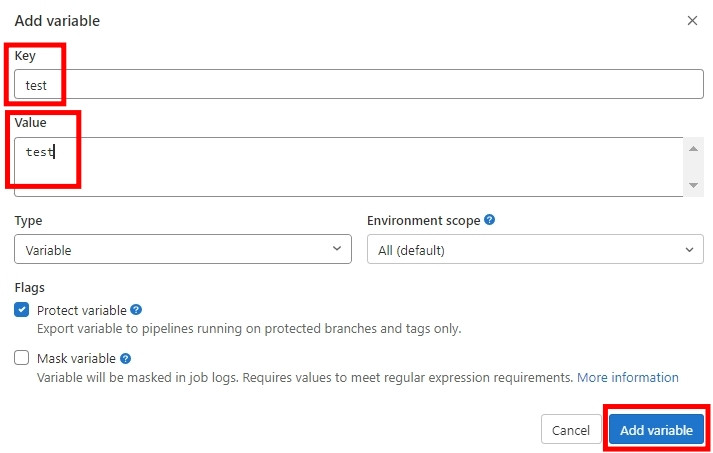Focus the Key input field
This screenshot has height=453, width=713.
point(360,85)
